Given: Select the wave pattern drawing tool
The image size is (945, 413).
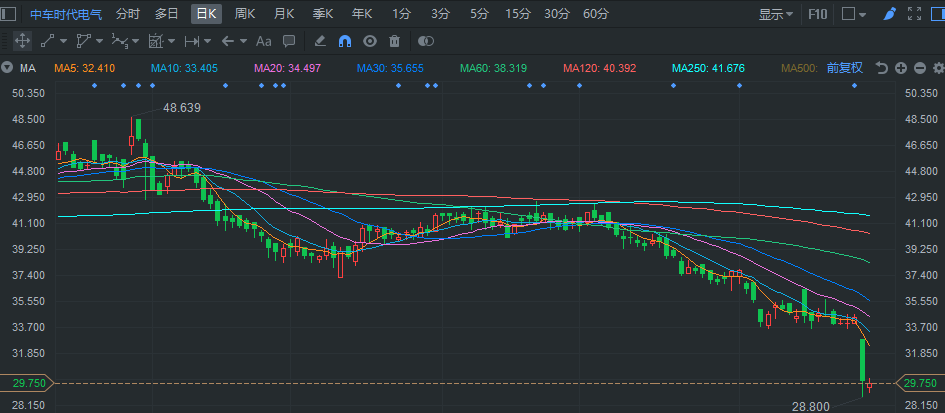Looking at the screenshot, I should pos(120,41).
